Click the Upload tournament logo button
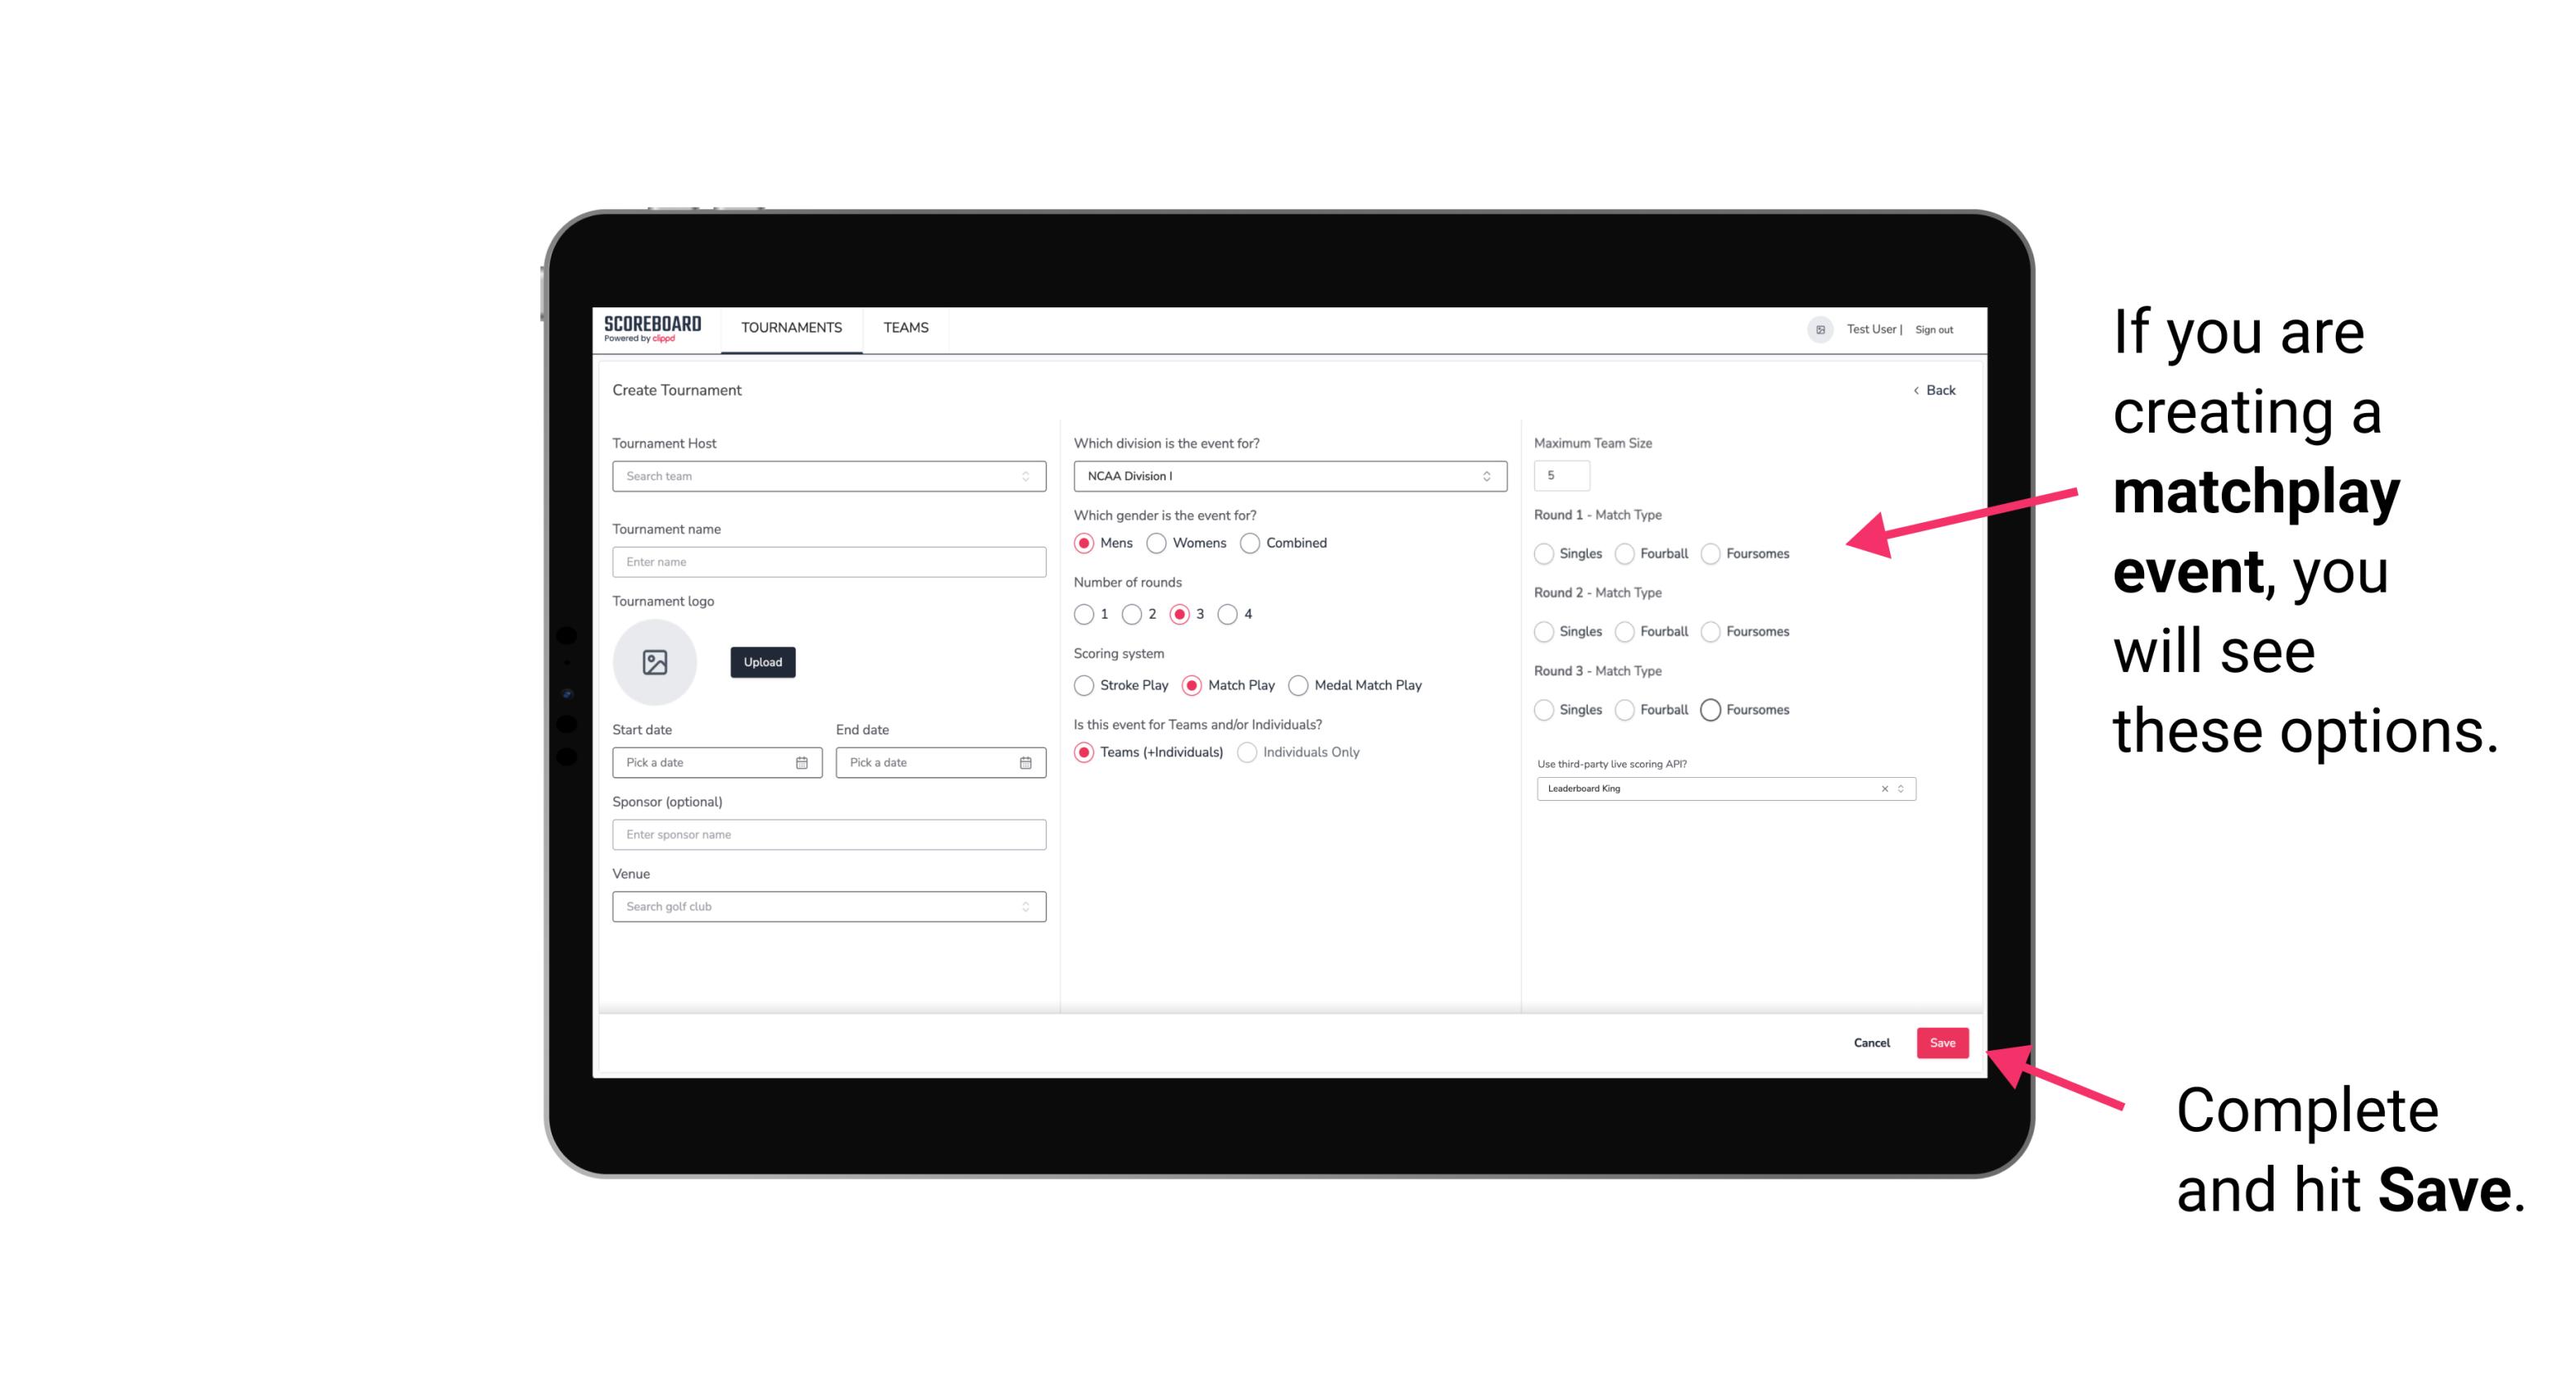Image resolution: width=2576 pixels, height=1386 pixels. click(x=764, y=662)
